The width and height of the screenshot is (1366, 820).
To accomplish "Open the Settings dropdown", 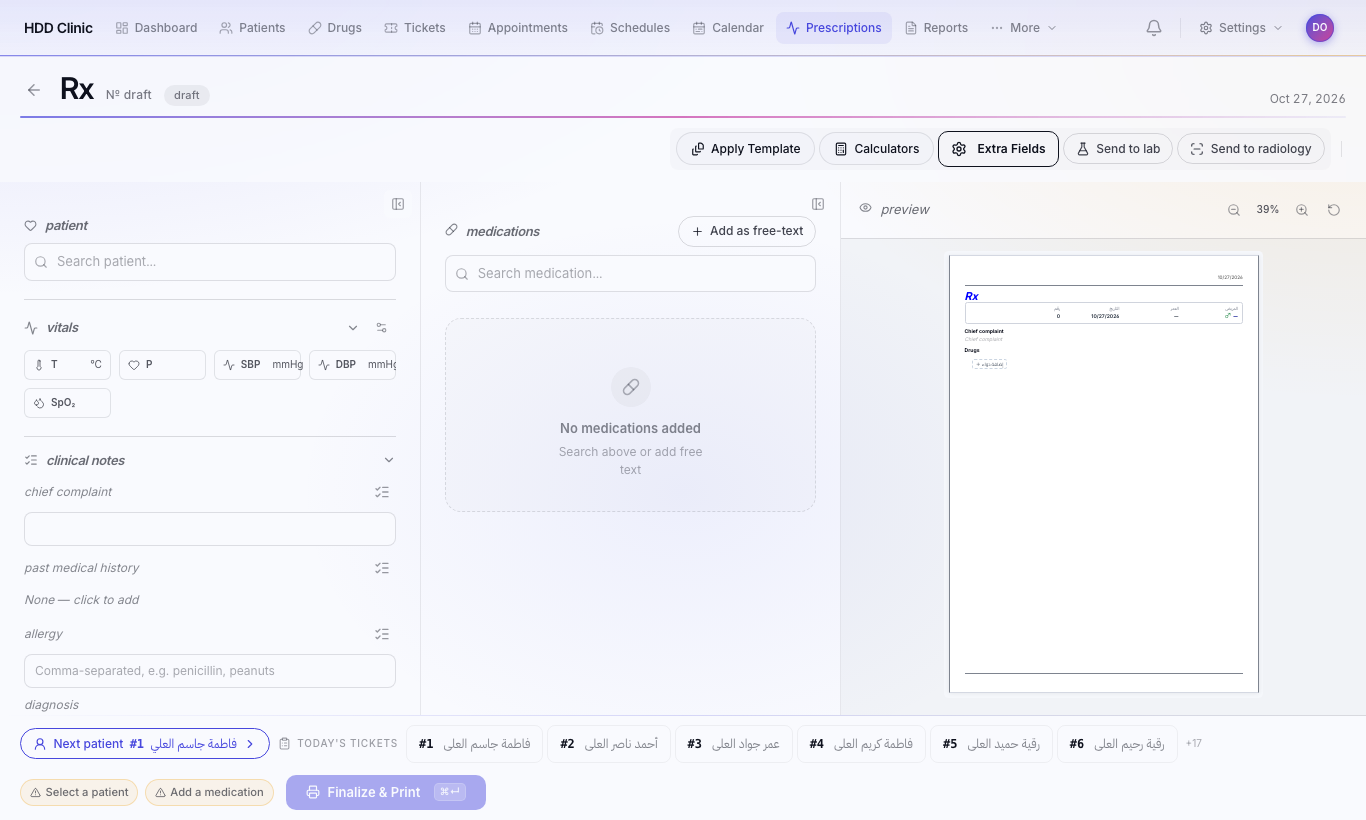I will [x=1241, y=28].
